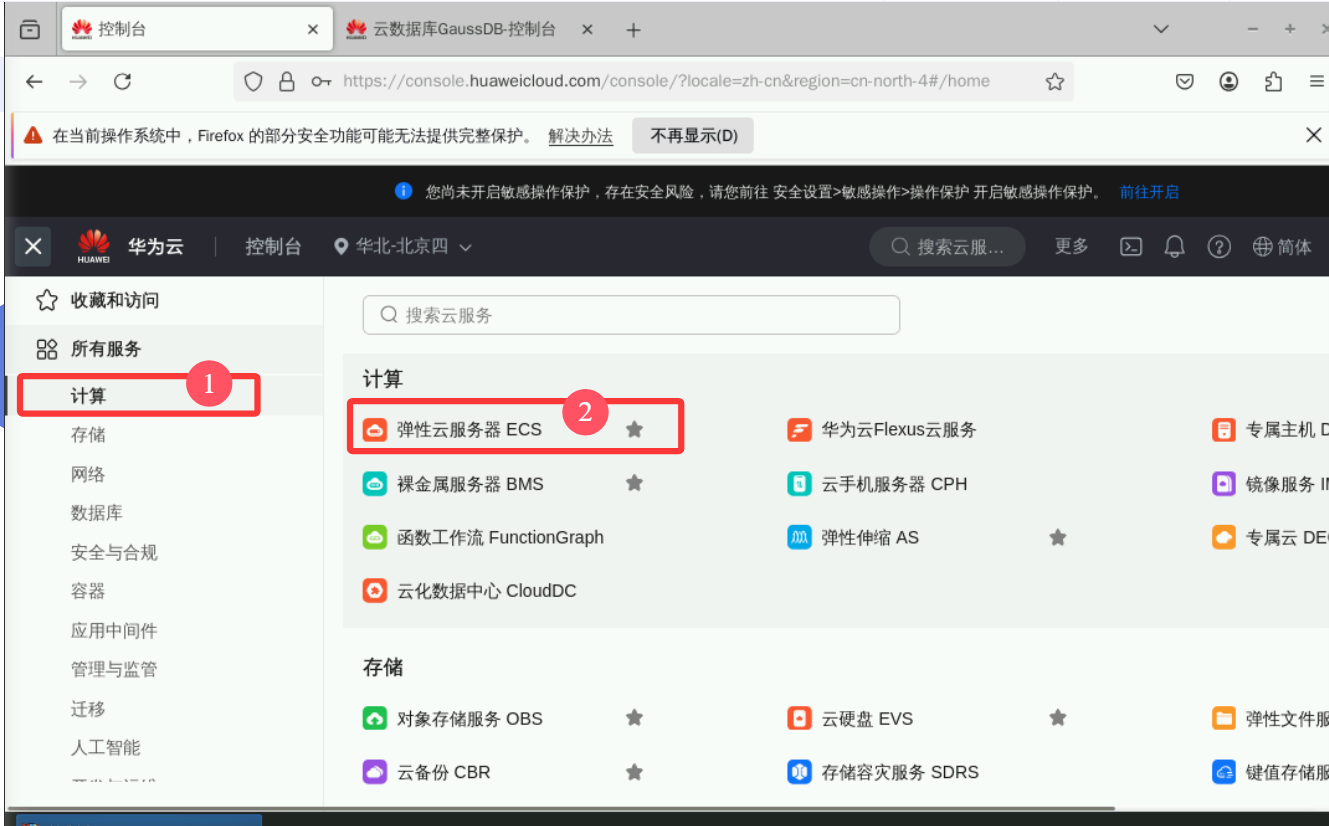The width and height of the screenshot is (1329, 826).
Task: Close the service menu with X icon
Action: pyautogui.click(x=33, y=246)
